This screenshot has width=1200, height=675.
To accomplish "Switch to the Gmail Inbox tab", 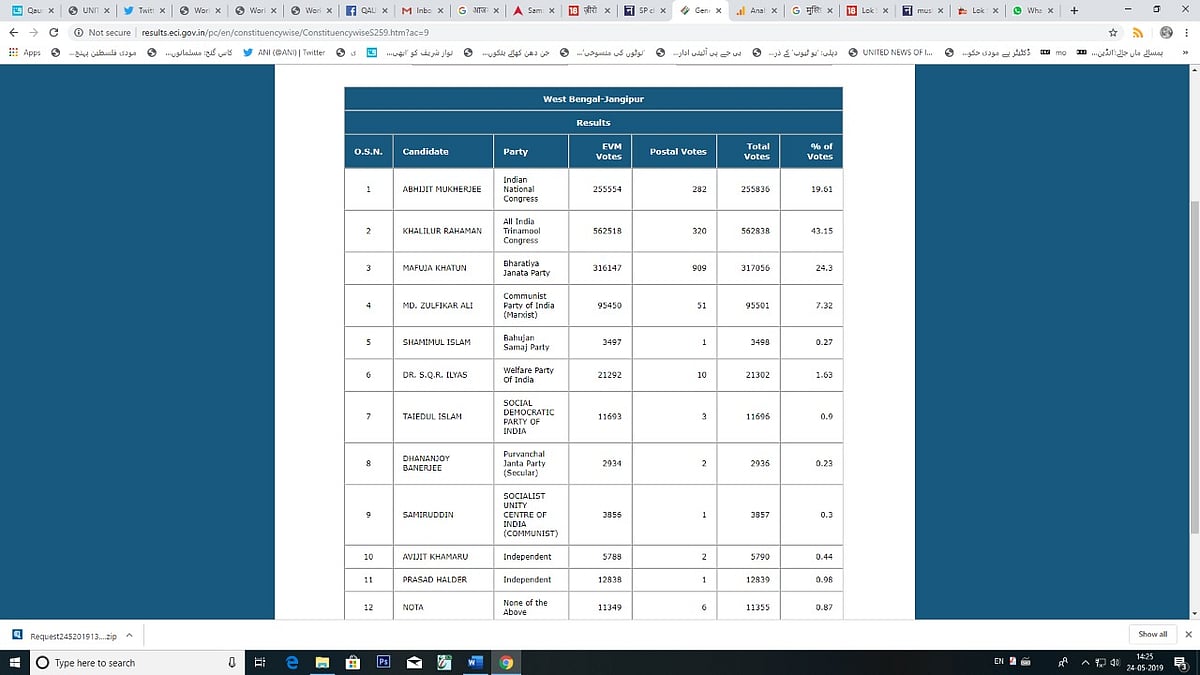I will pos(417,10).
